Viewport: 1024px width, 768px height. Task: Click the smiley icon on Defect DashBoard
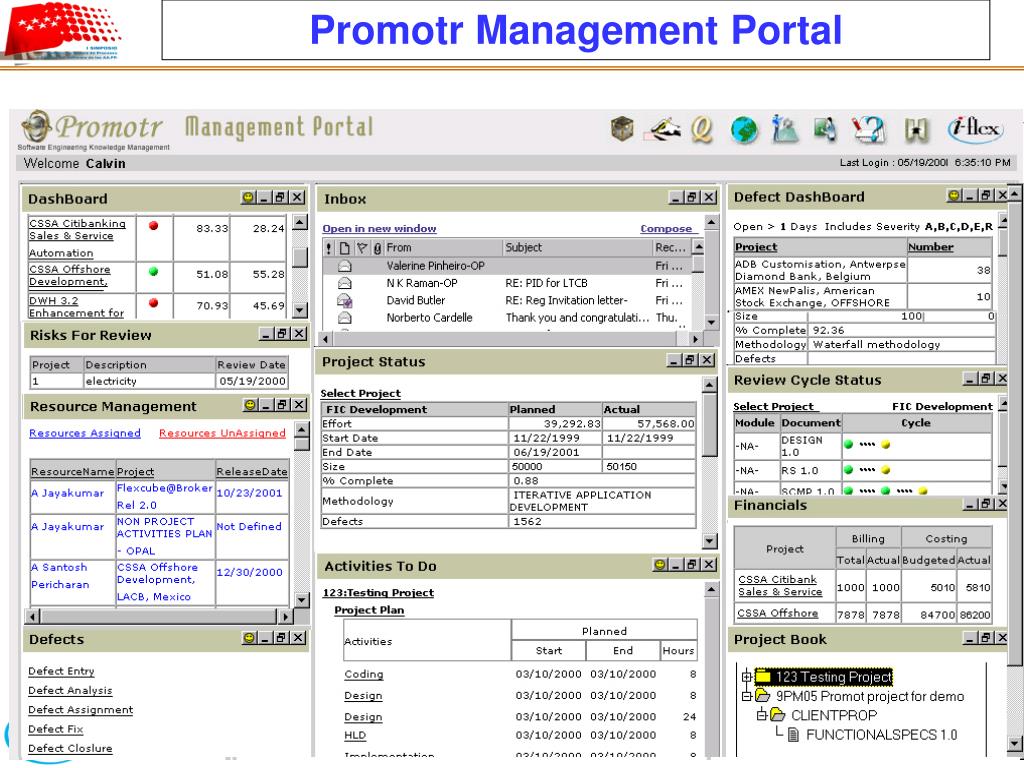(x=954, y=195)
